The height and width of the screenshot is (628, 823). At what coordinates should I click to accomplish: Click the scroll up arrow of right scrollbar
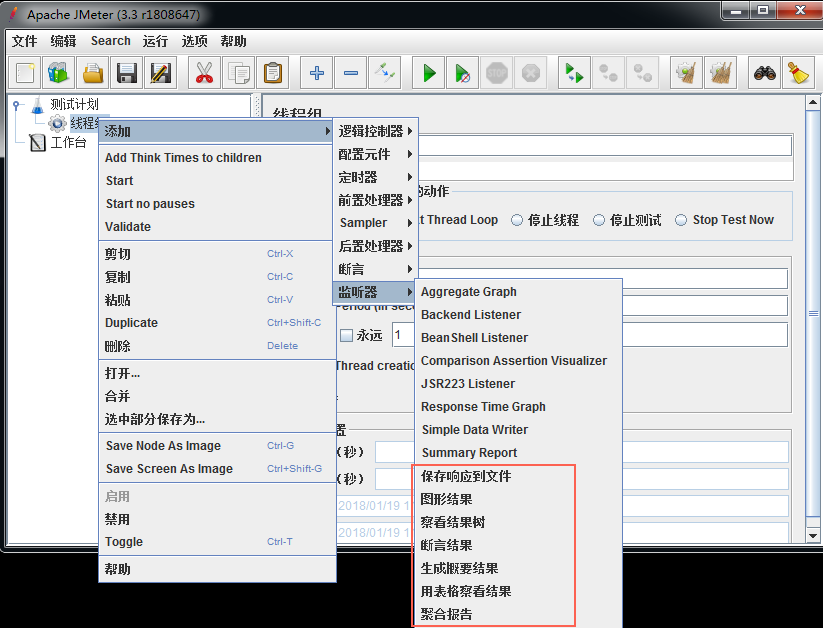point(813,103)
